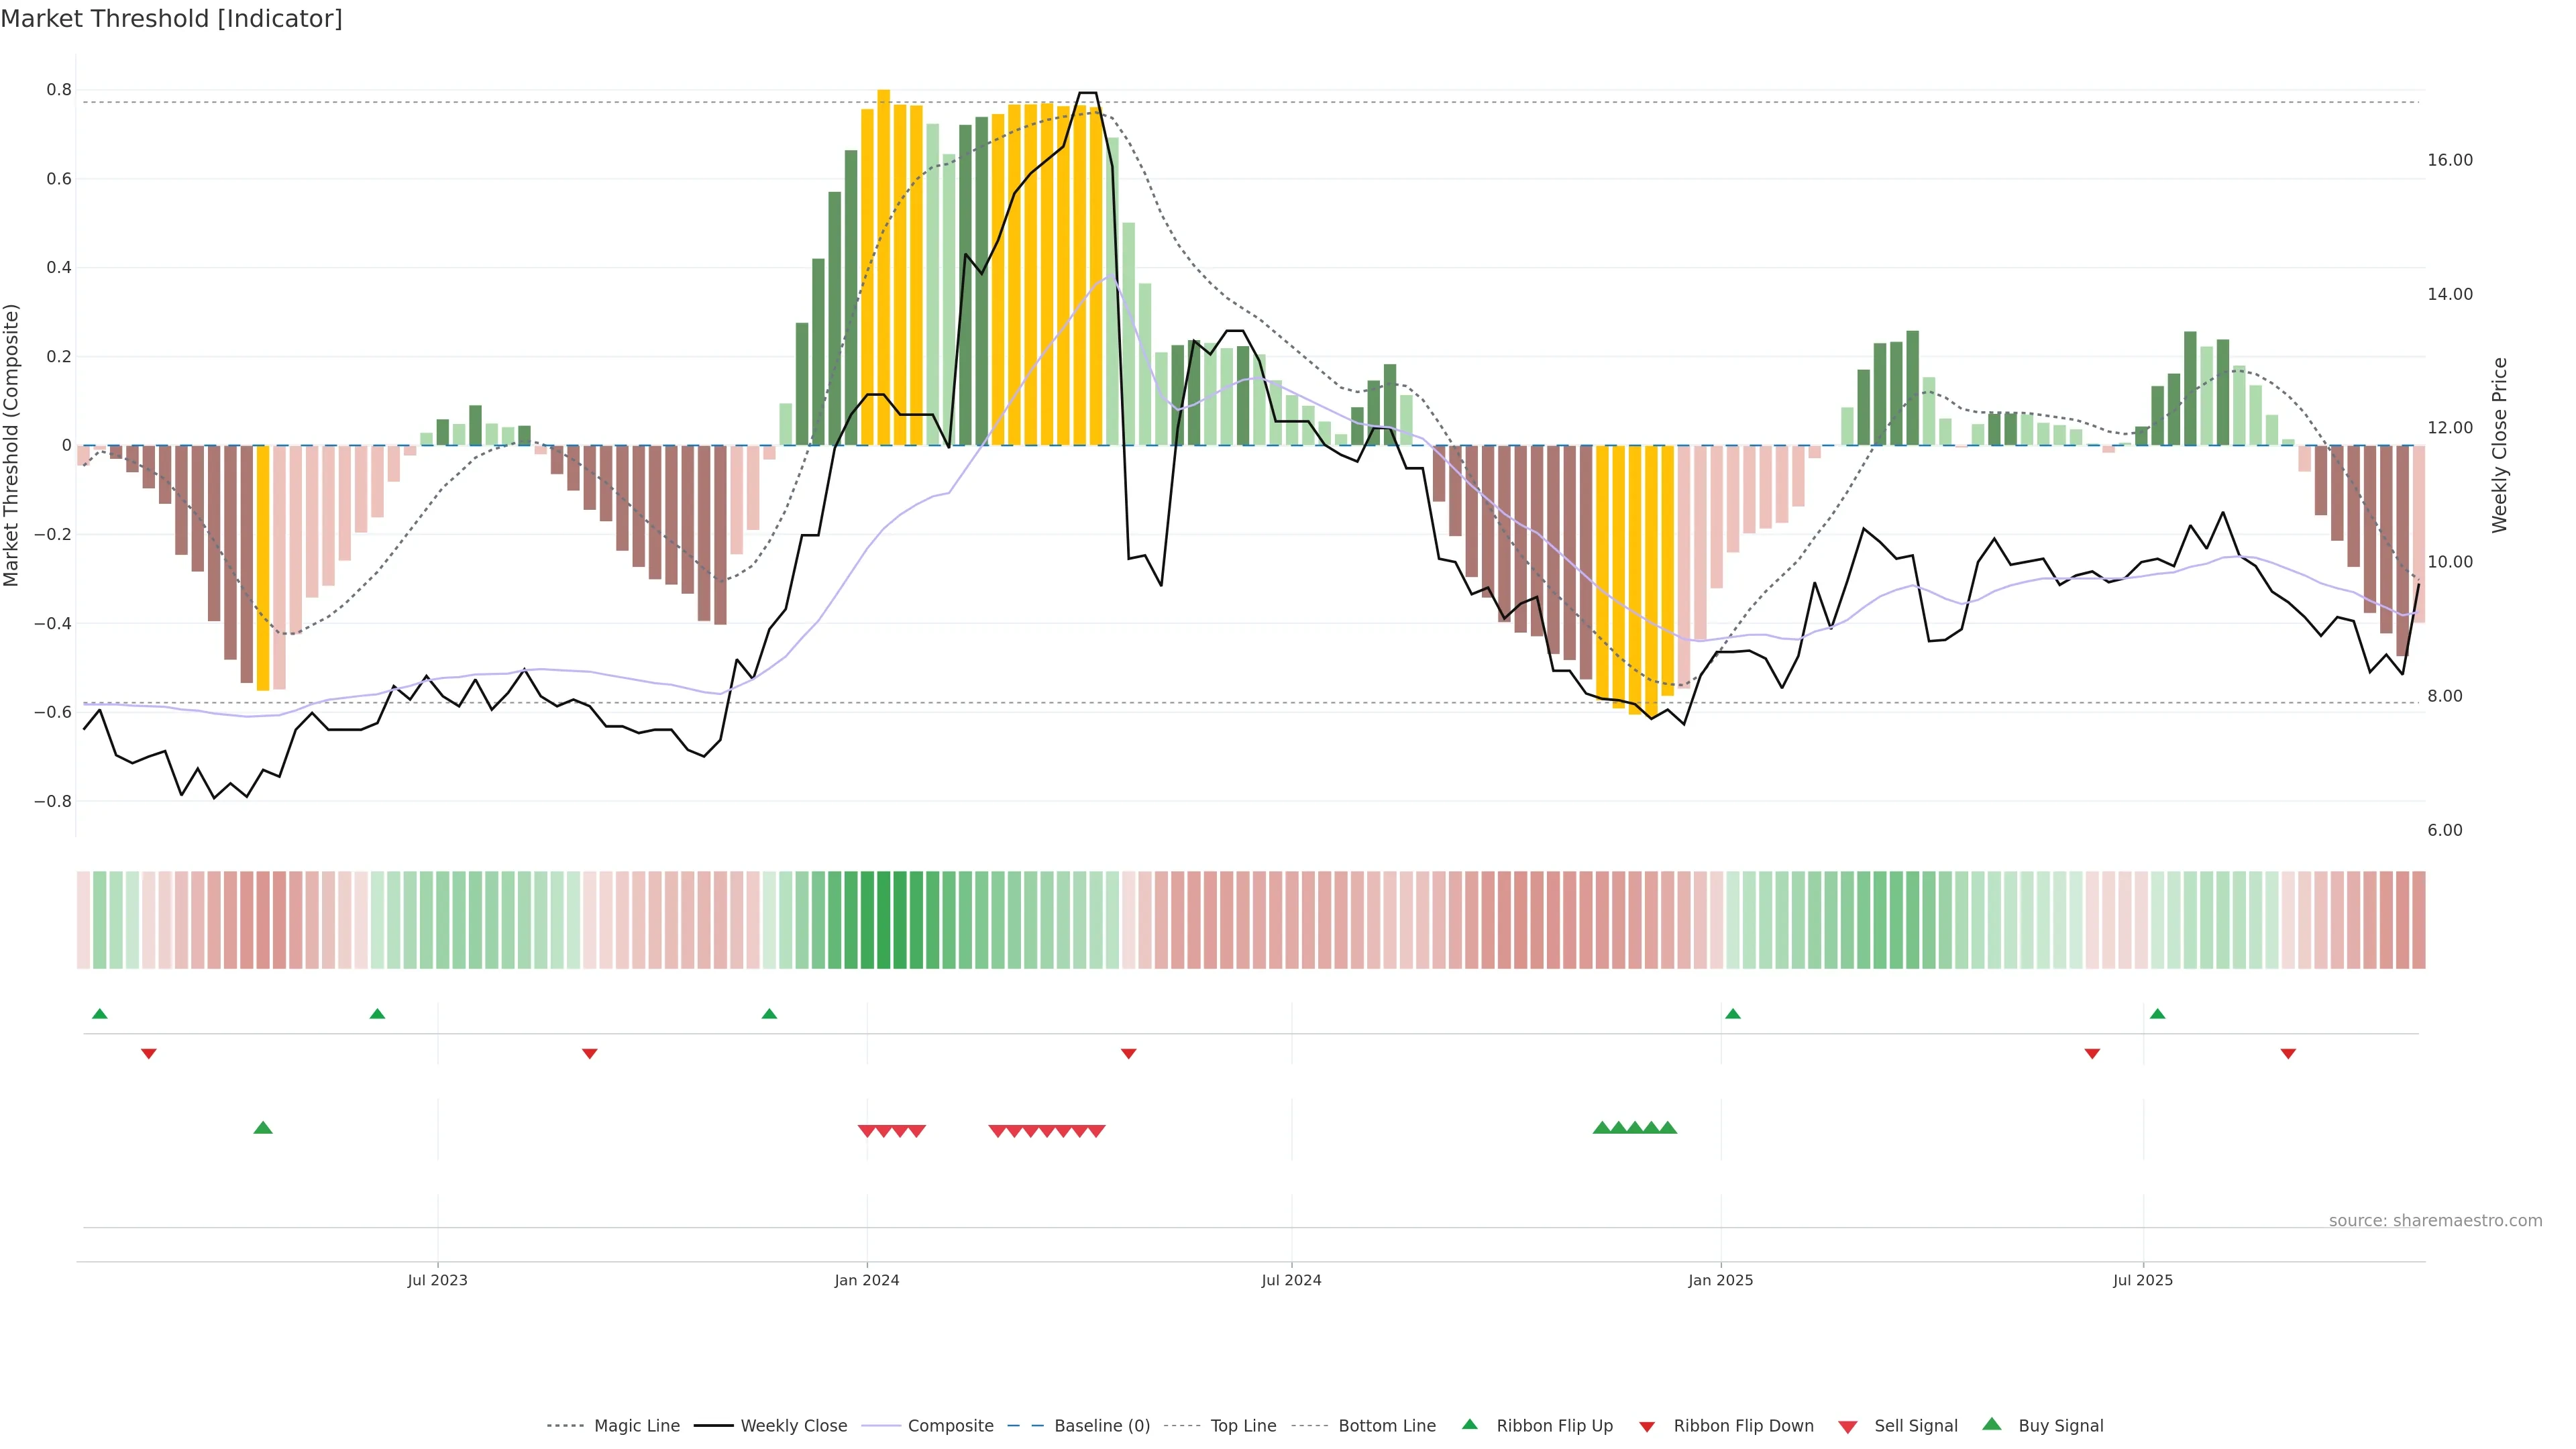Click the Ribbon Flip Down marker between Jan and Jul 2024

1129,1054
